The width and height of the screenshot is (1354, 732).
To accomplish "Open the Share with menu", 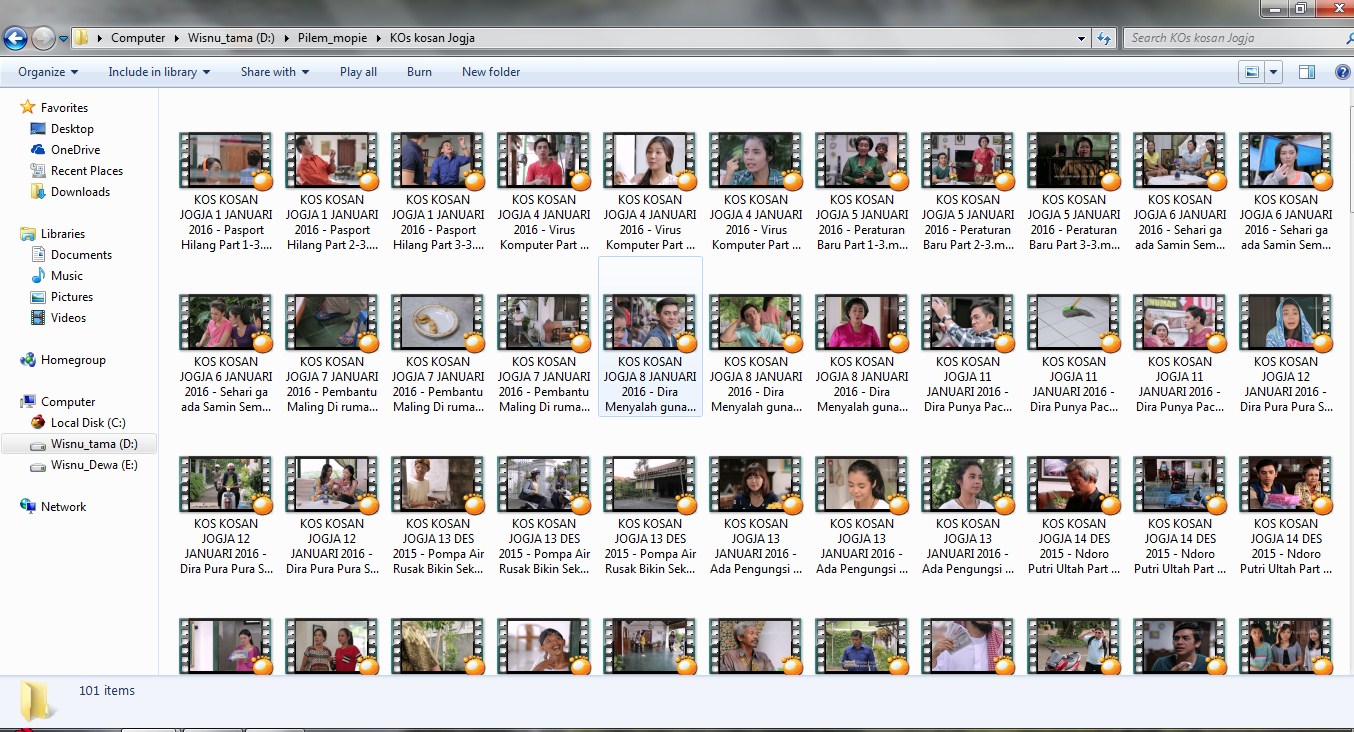I will pyautogui.click(x=274, y=72).
